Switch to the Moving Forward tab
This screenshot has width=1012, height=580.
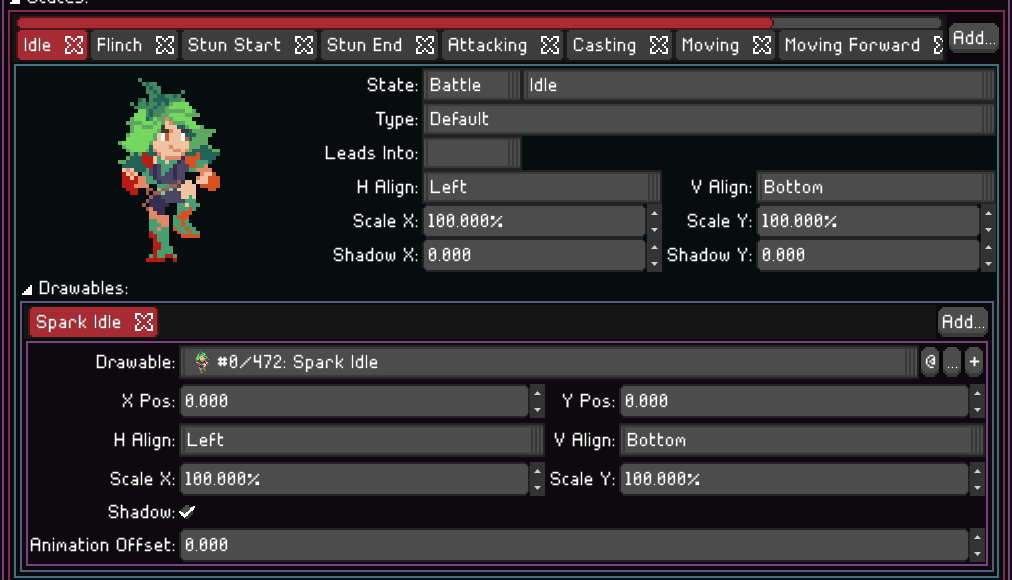pyautogui.click(x=851, y=45)
